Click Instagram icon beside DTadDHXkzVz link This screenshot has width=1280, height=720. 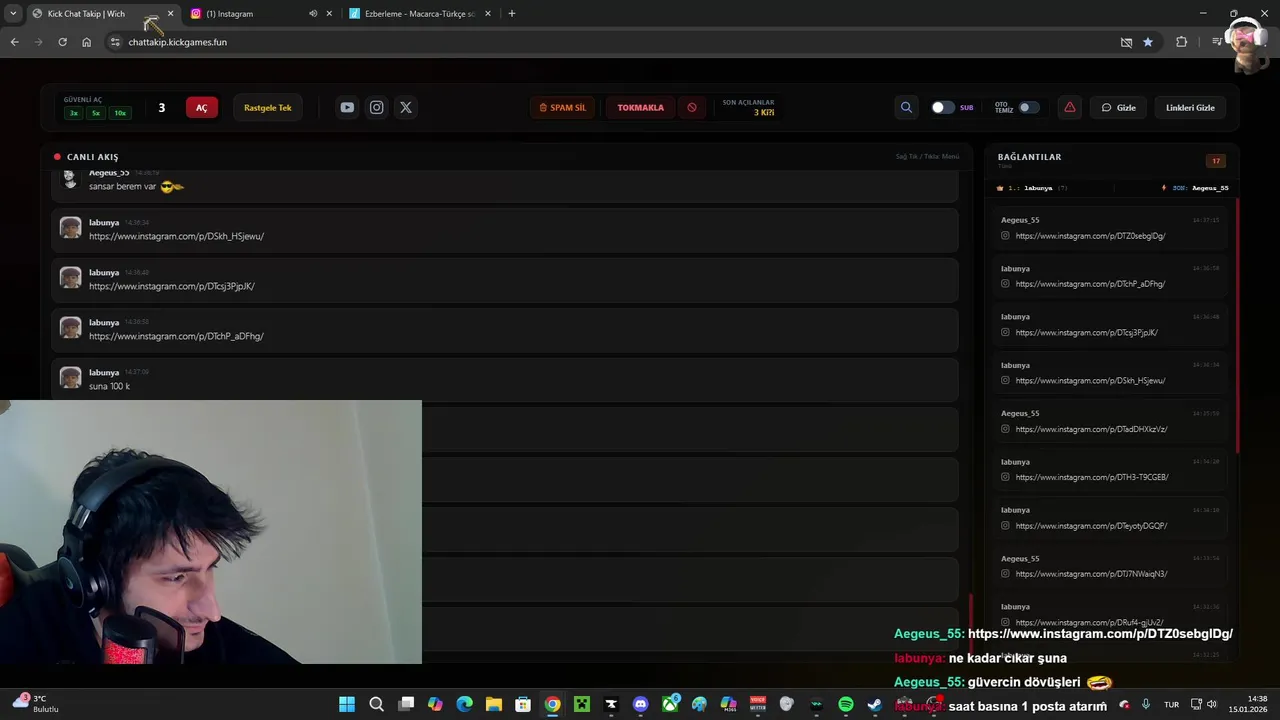point(1006,429)
